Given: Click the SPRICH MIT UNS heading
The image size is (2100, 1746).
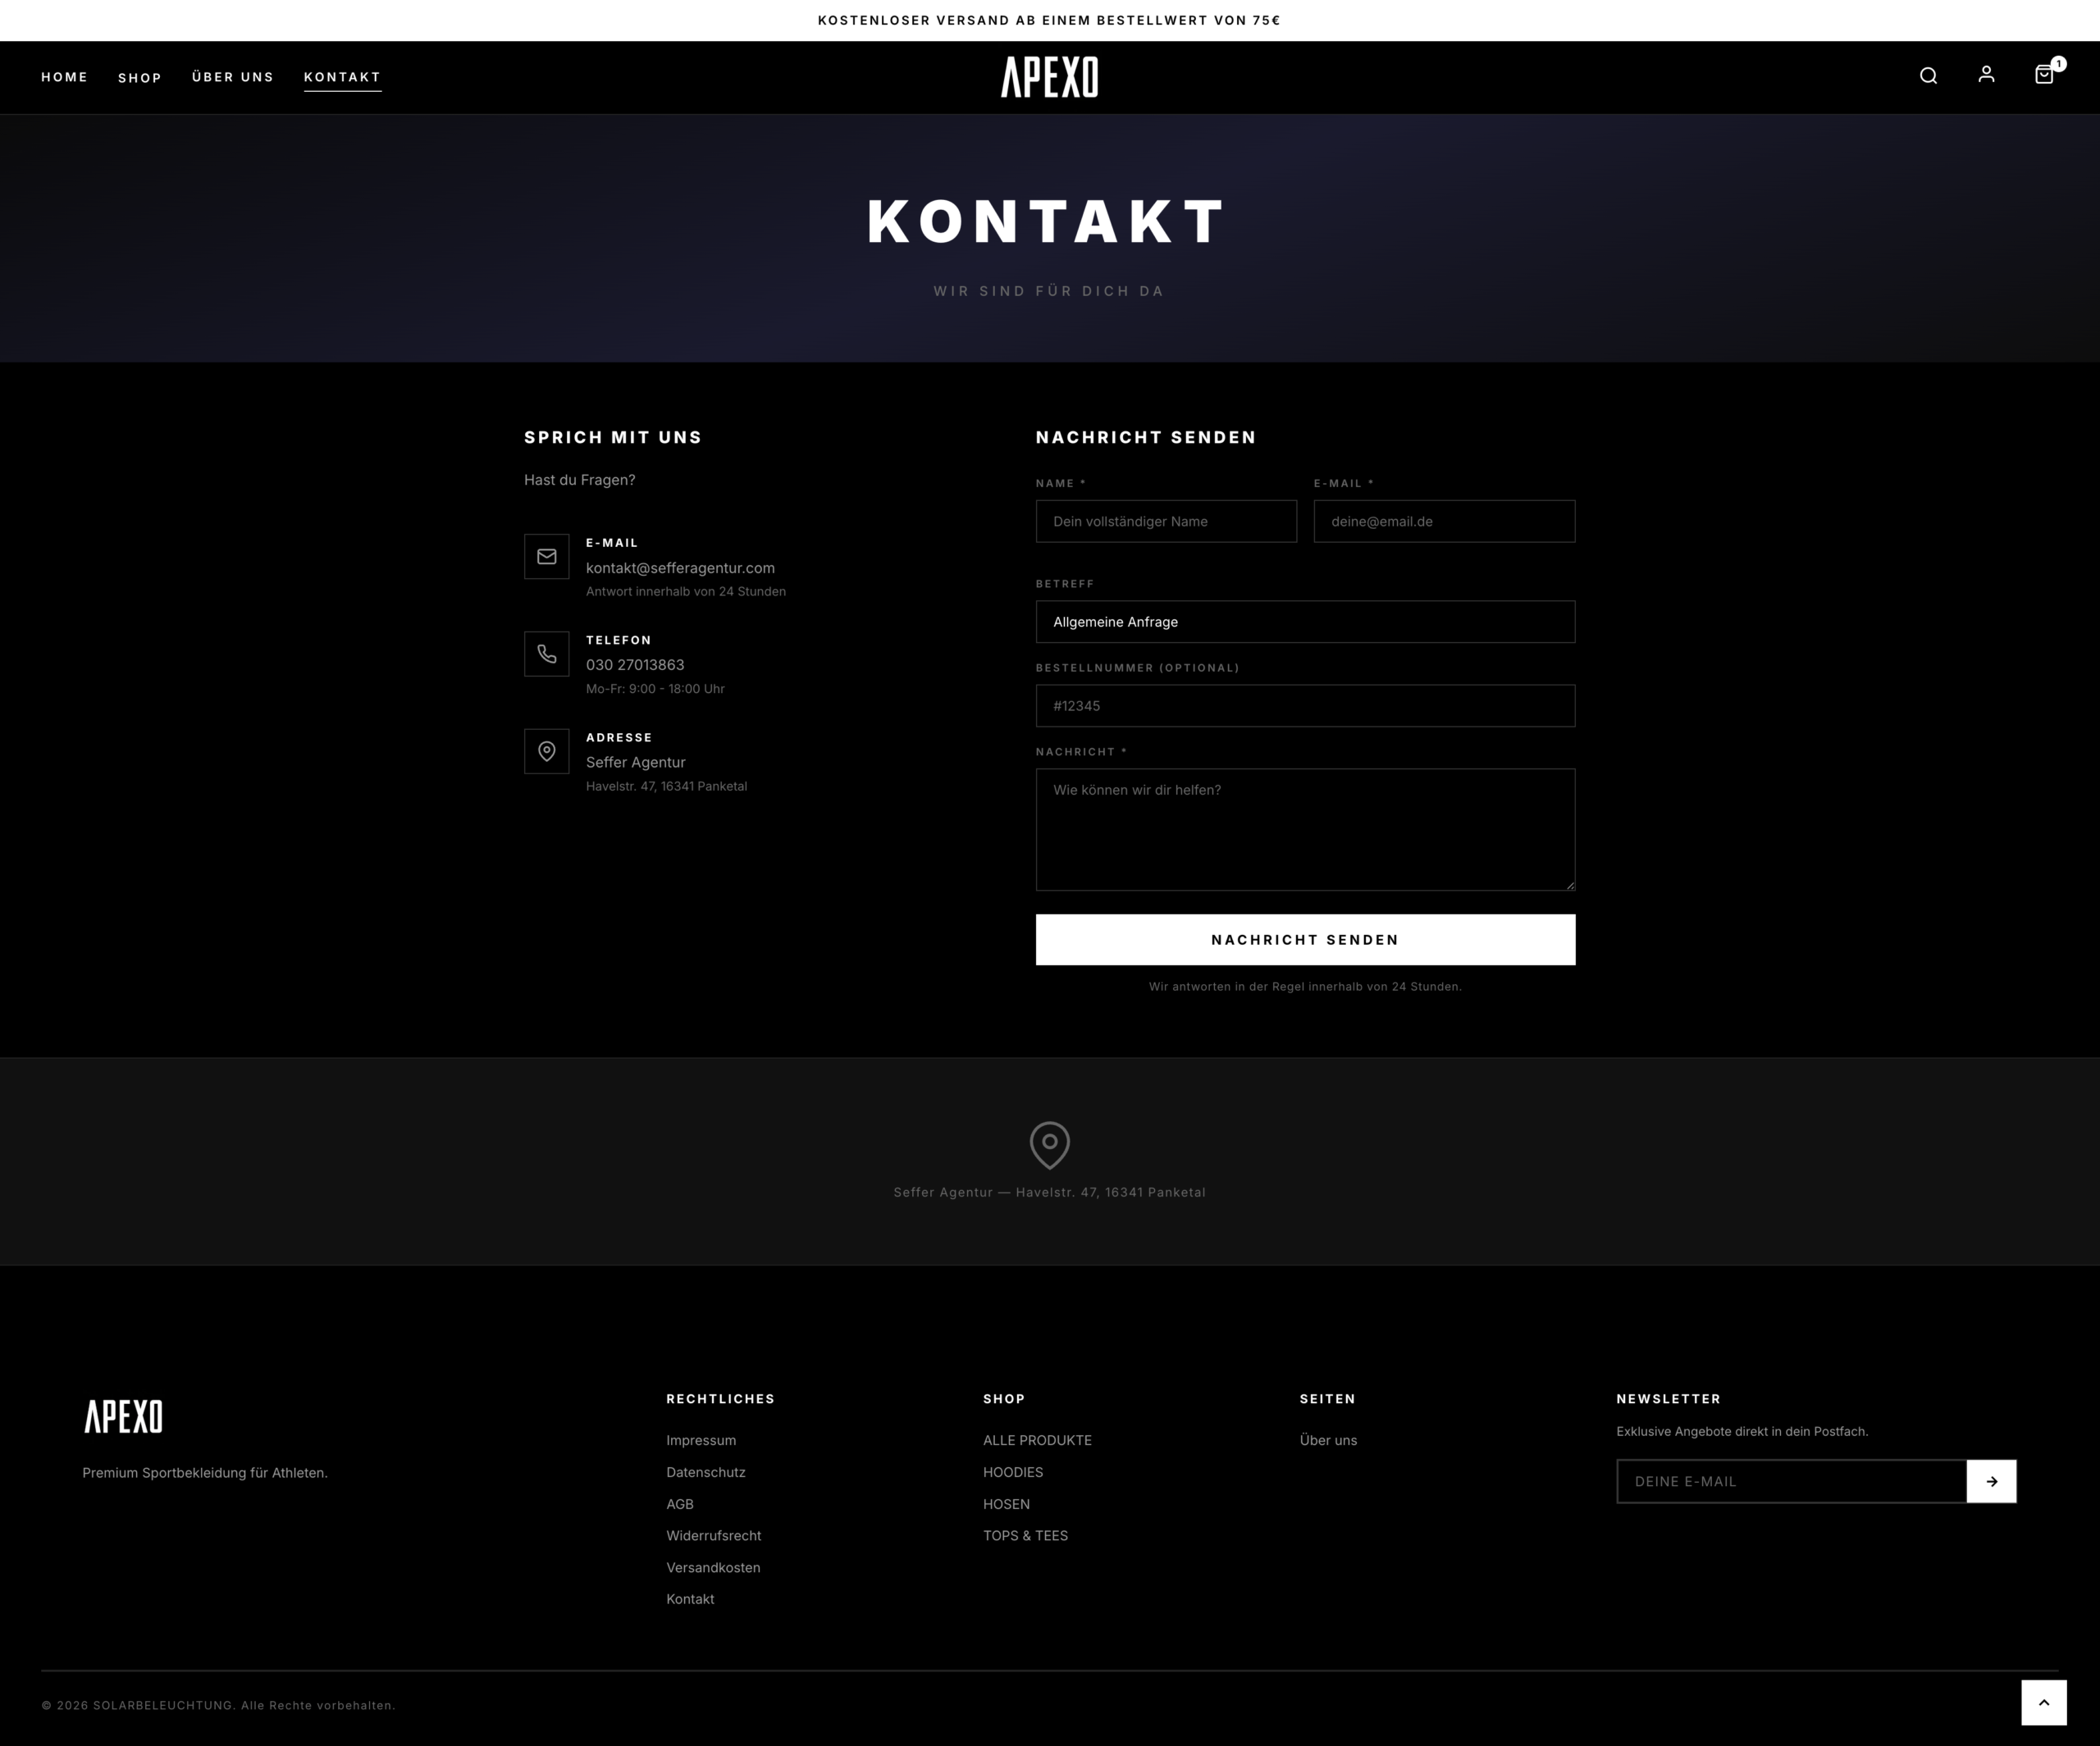Looking at the screenshot, I should point(613,437).
